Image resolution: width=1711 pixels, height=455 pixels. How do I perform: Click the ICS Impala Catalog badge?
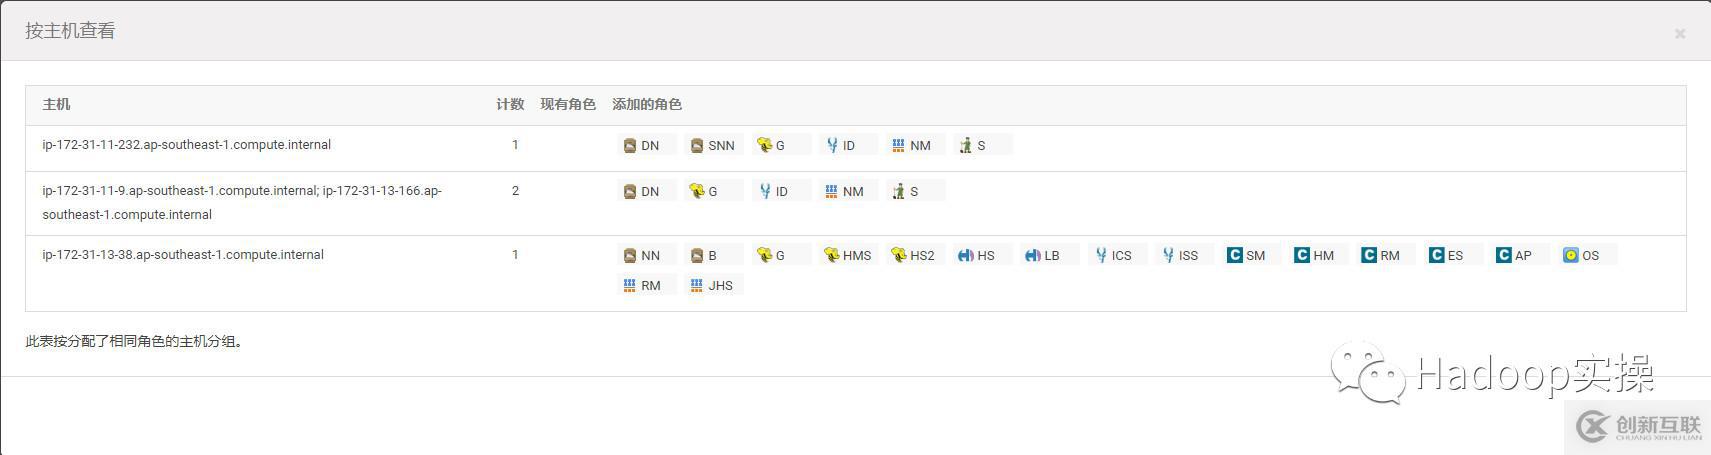click(1113, 256)
